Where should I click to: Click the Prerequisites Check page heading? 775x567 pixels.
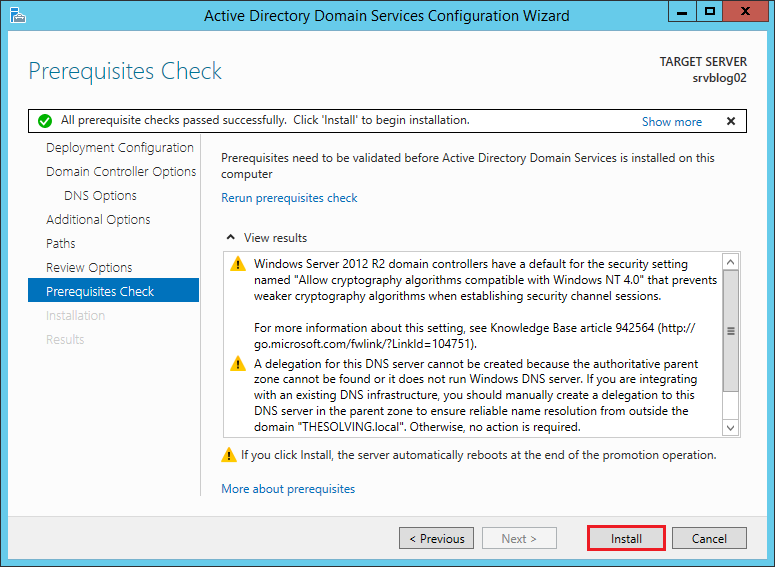(125, 71)
